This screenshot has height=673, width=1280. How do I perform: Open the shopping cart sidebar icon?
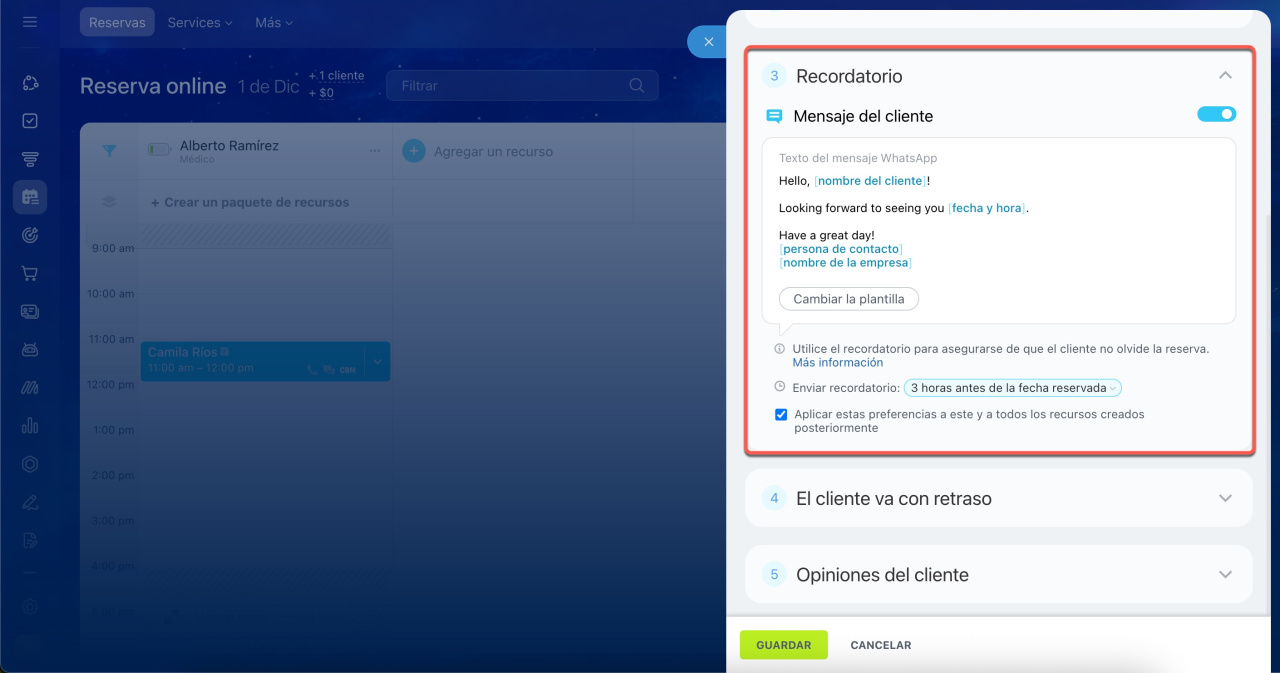tap(30, 273)
